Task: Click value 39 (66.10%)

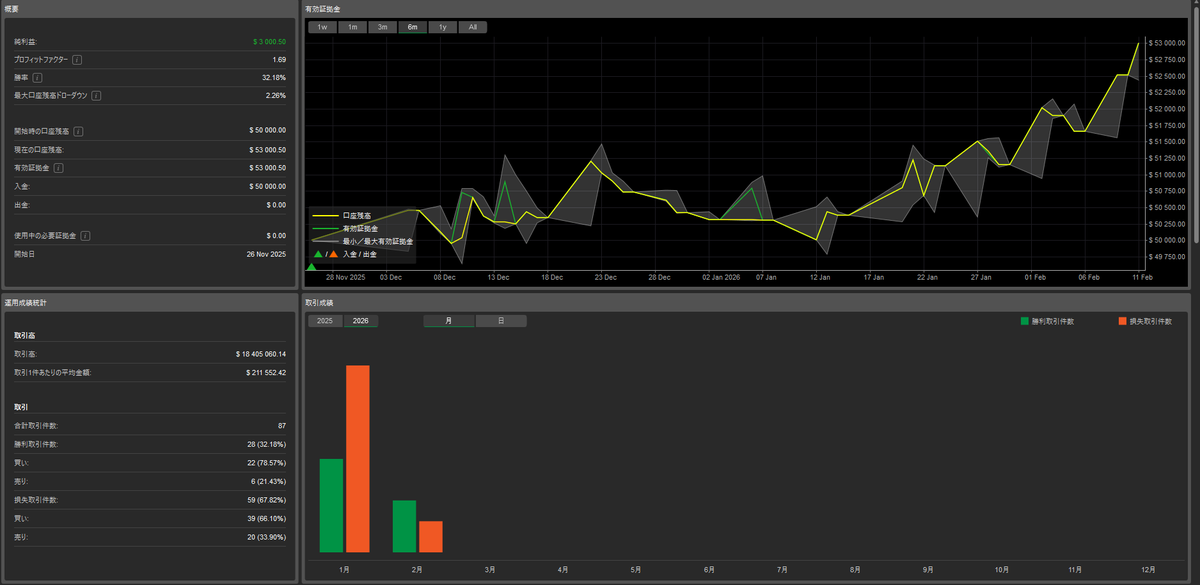Action: 267,519
